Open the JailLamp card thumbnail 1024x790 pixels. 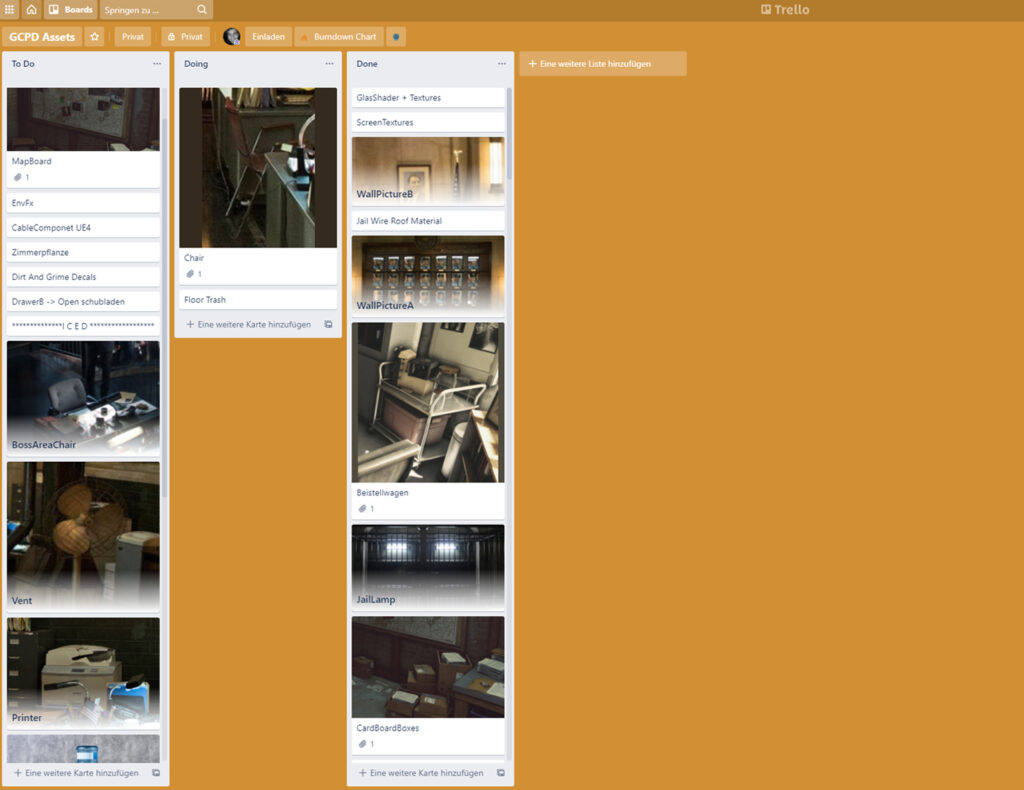pos(427,565)
